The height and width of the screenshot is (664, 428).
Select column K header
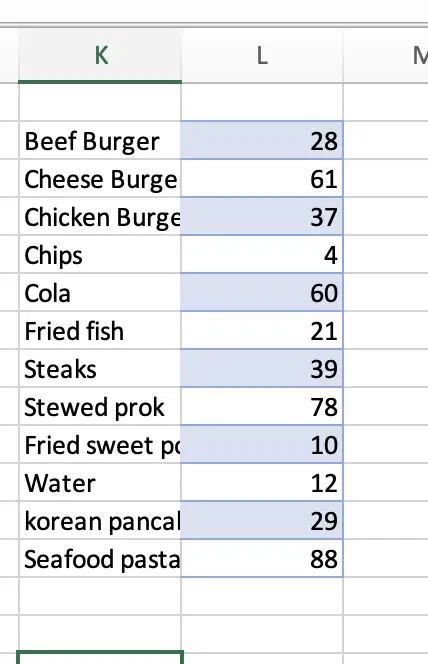[x=100, y=55]
